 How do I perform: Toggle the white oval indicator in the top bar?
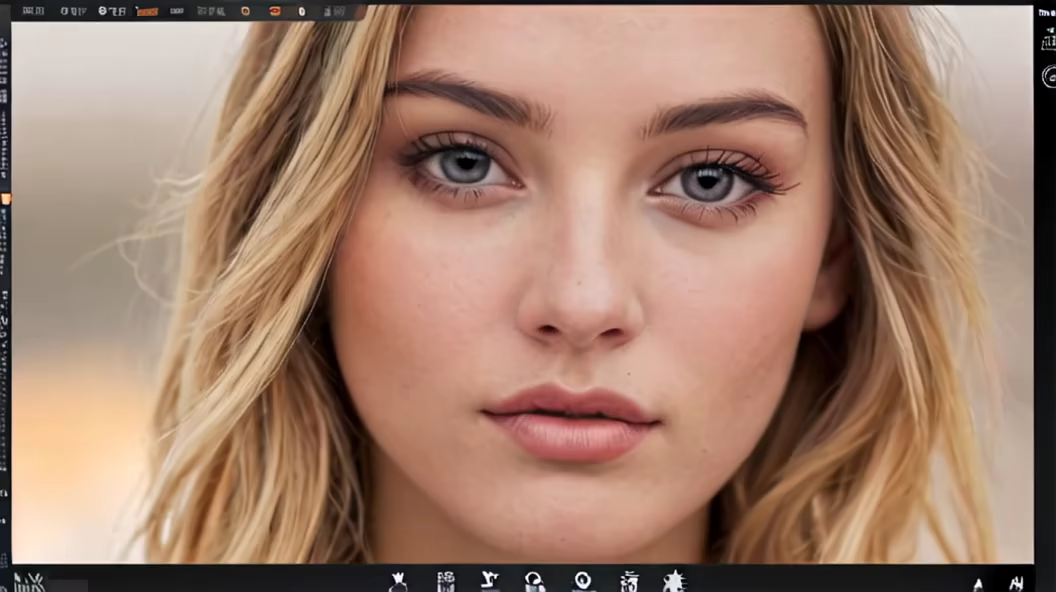pyautogui.click(x=302, y=11)
